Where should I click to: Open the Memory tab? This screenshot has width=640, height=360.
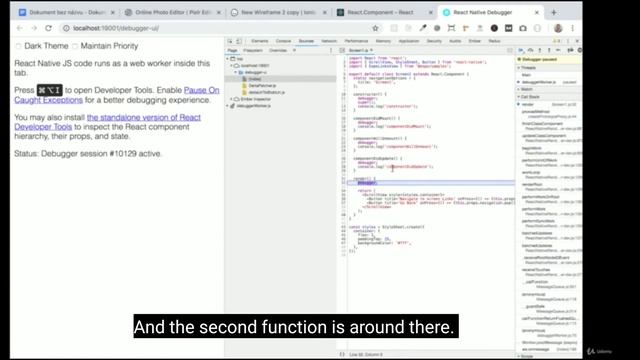[383, 41]
